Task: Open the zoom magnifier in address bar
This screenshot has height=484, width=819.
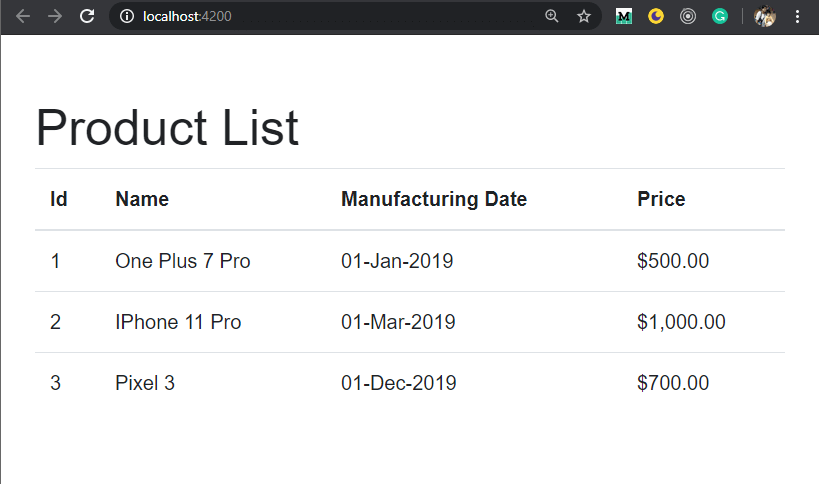Action: (552, 16)
